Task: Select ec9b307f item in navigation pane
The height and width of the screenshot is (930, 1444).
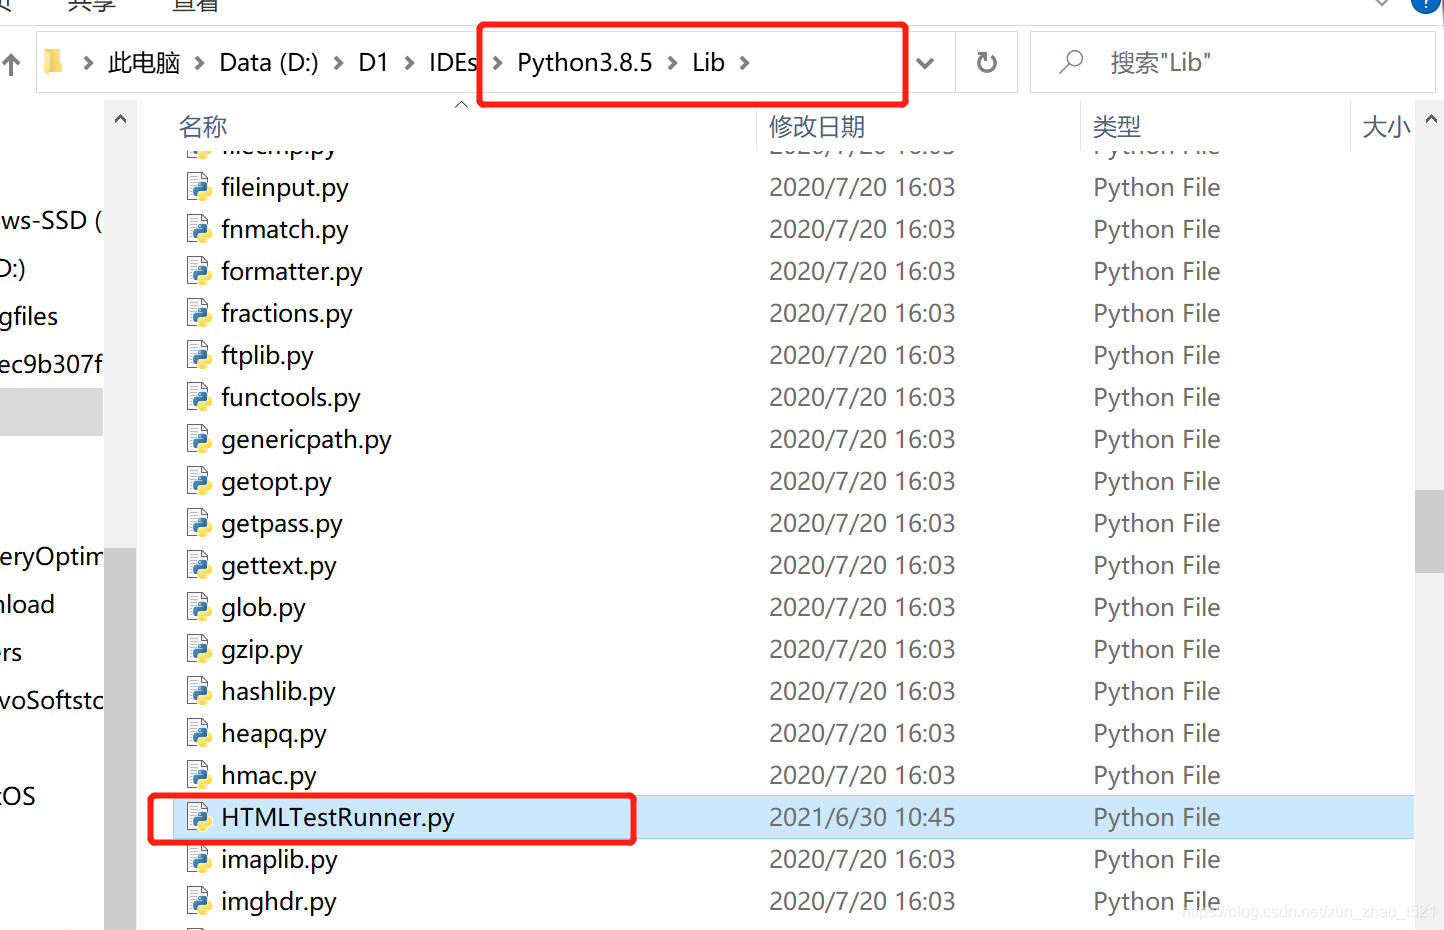Action: point(51,364)
